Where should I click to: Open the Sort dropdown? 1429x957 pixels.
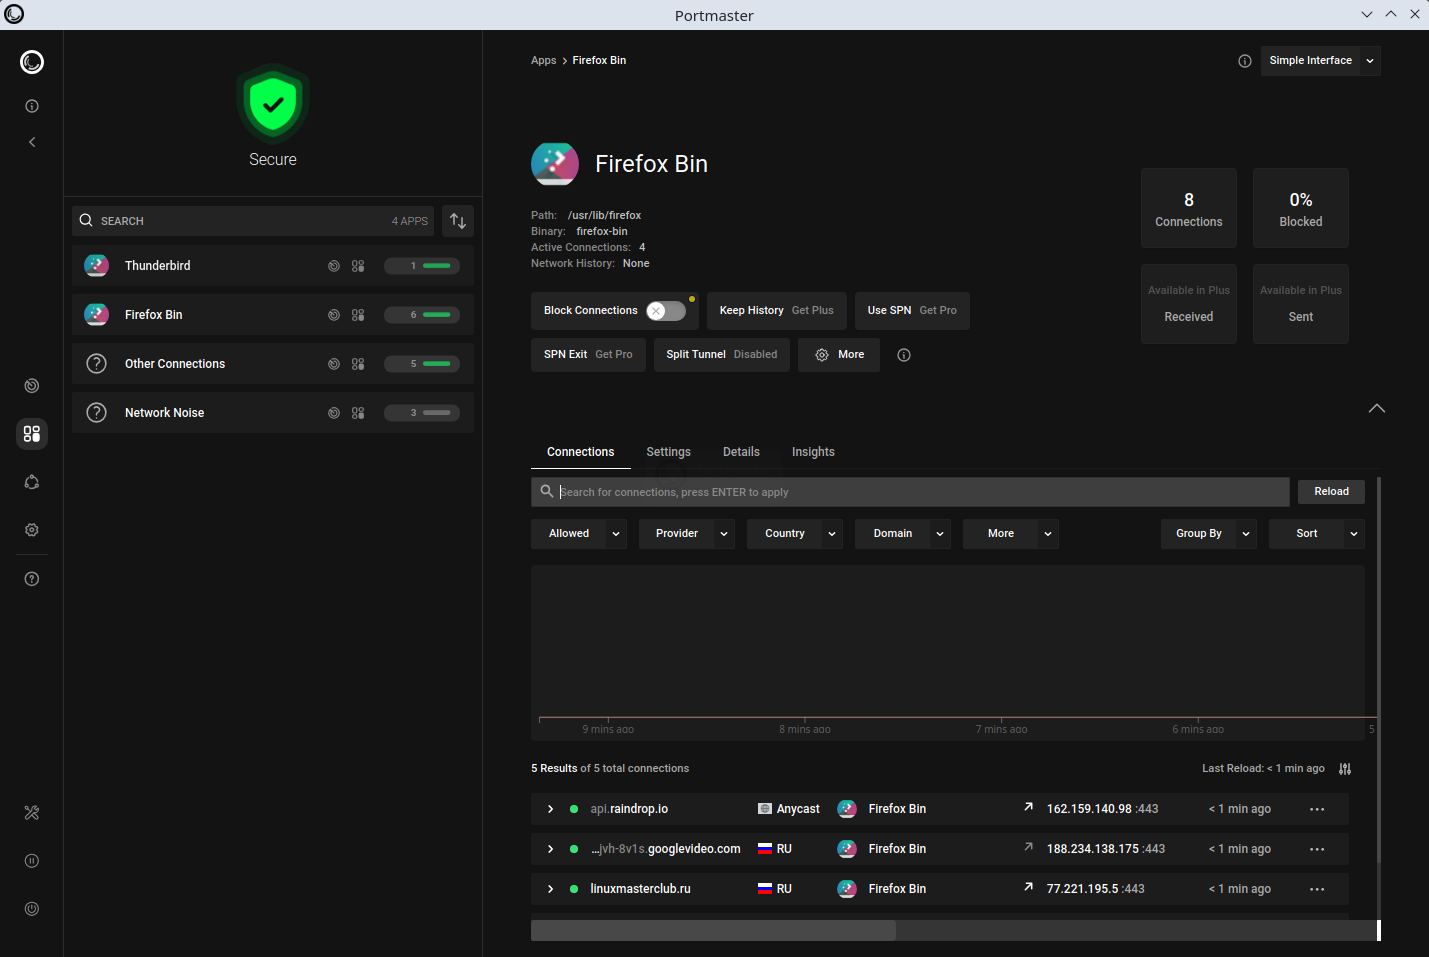click(1317, 534)
